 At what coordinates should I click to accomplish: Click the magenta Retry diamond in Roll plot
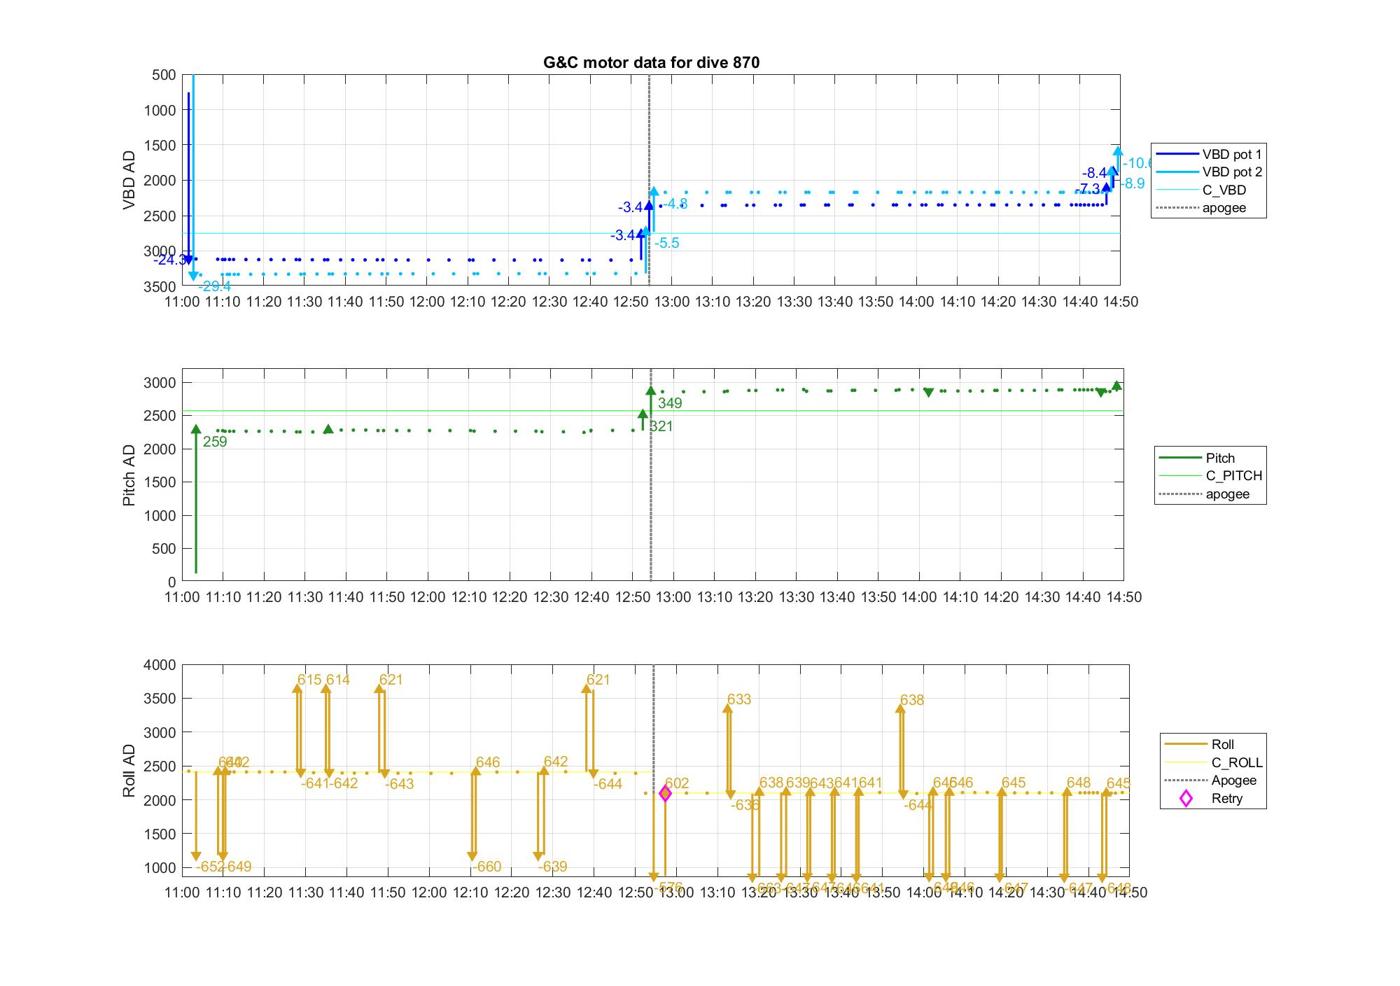(x=665, y=793)
